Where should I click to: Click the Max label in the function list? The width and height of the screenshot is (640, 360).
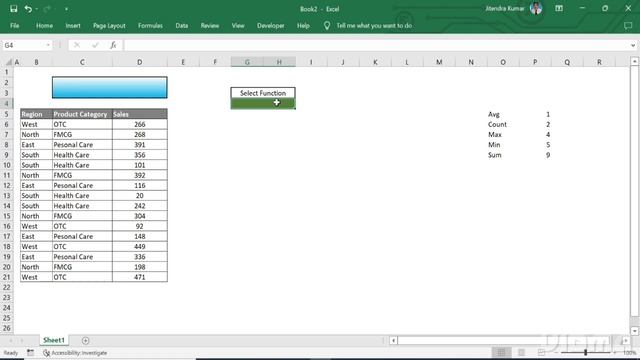click(x=495, y=135)
